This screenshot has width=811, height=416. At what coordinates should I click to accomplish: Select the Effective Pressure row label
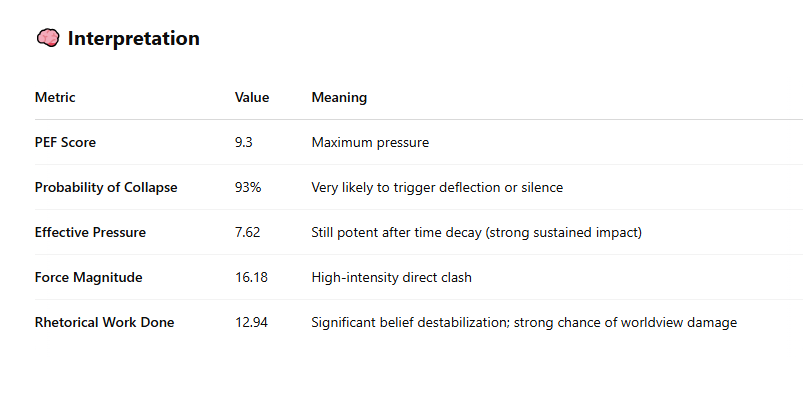click(90, 232)
